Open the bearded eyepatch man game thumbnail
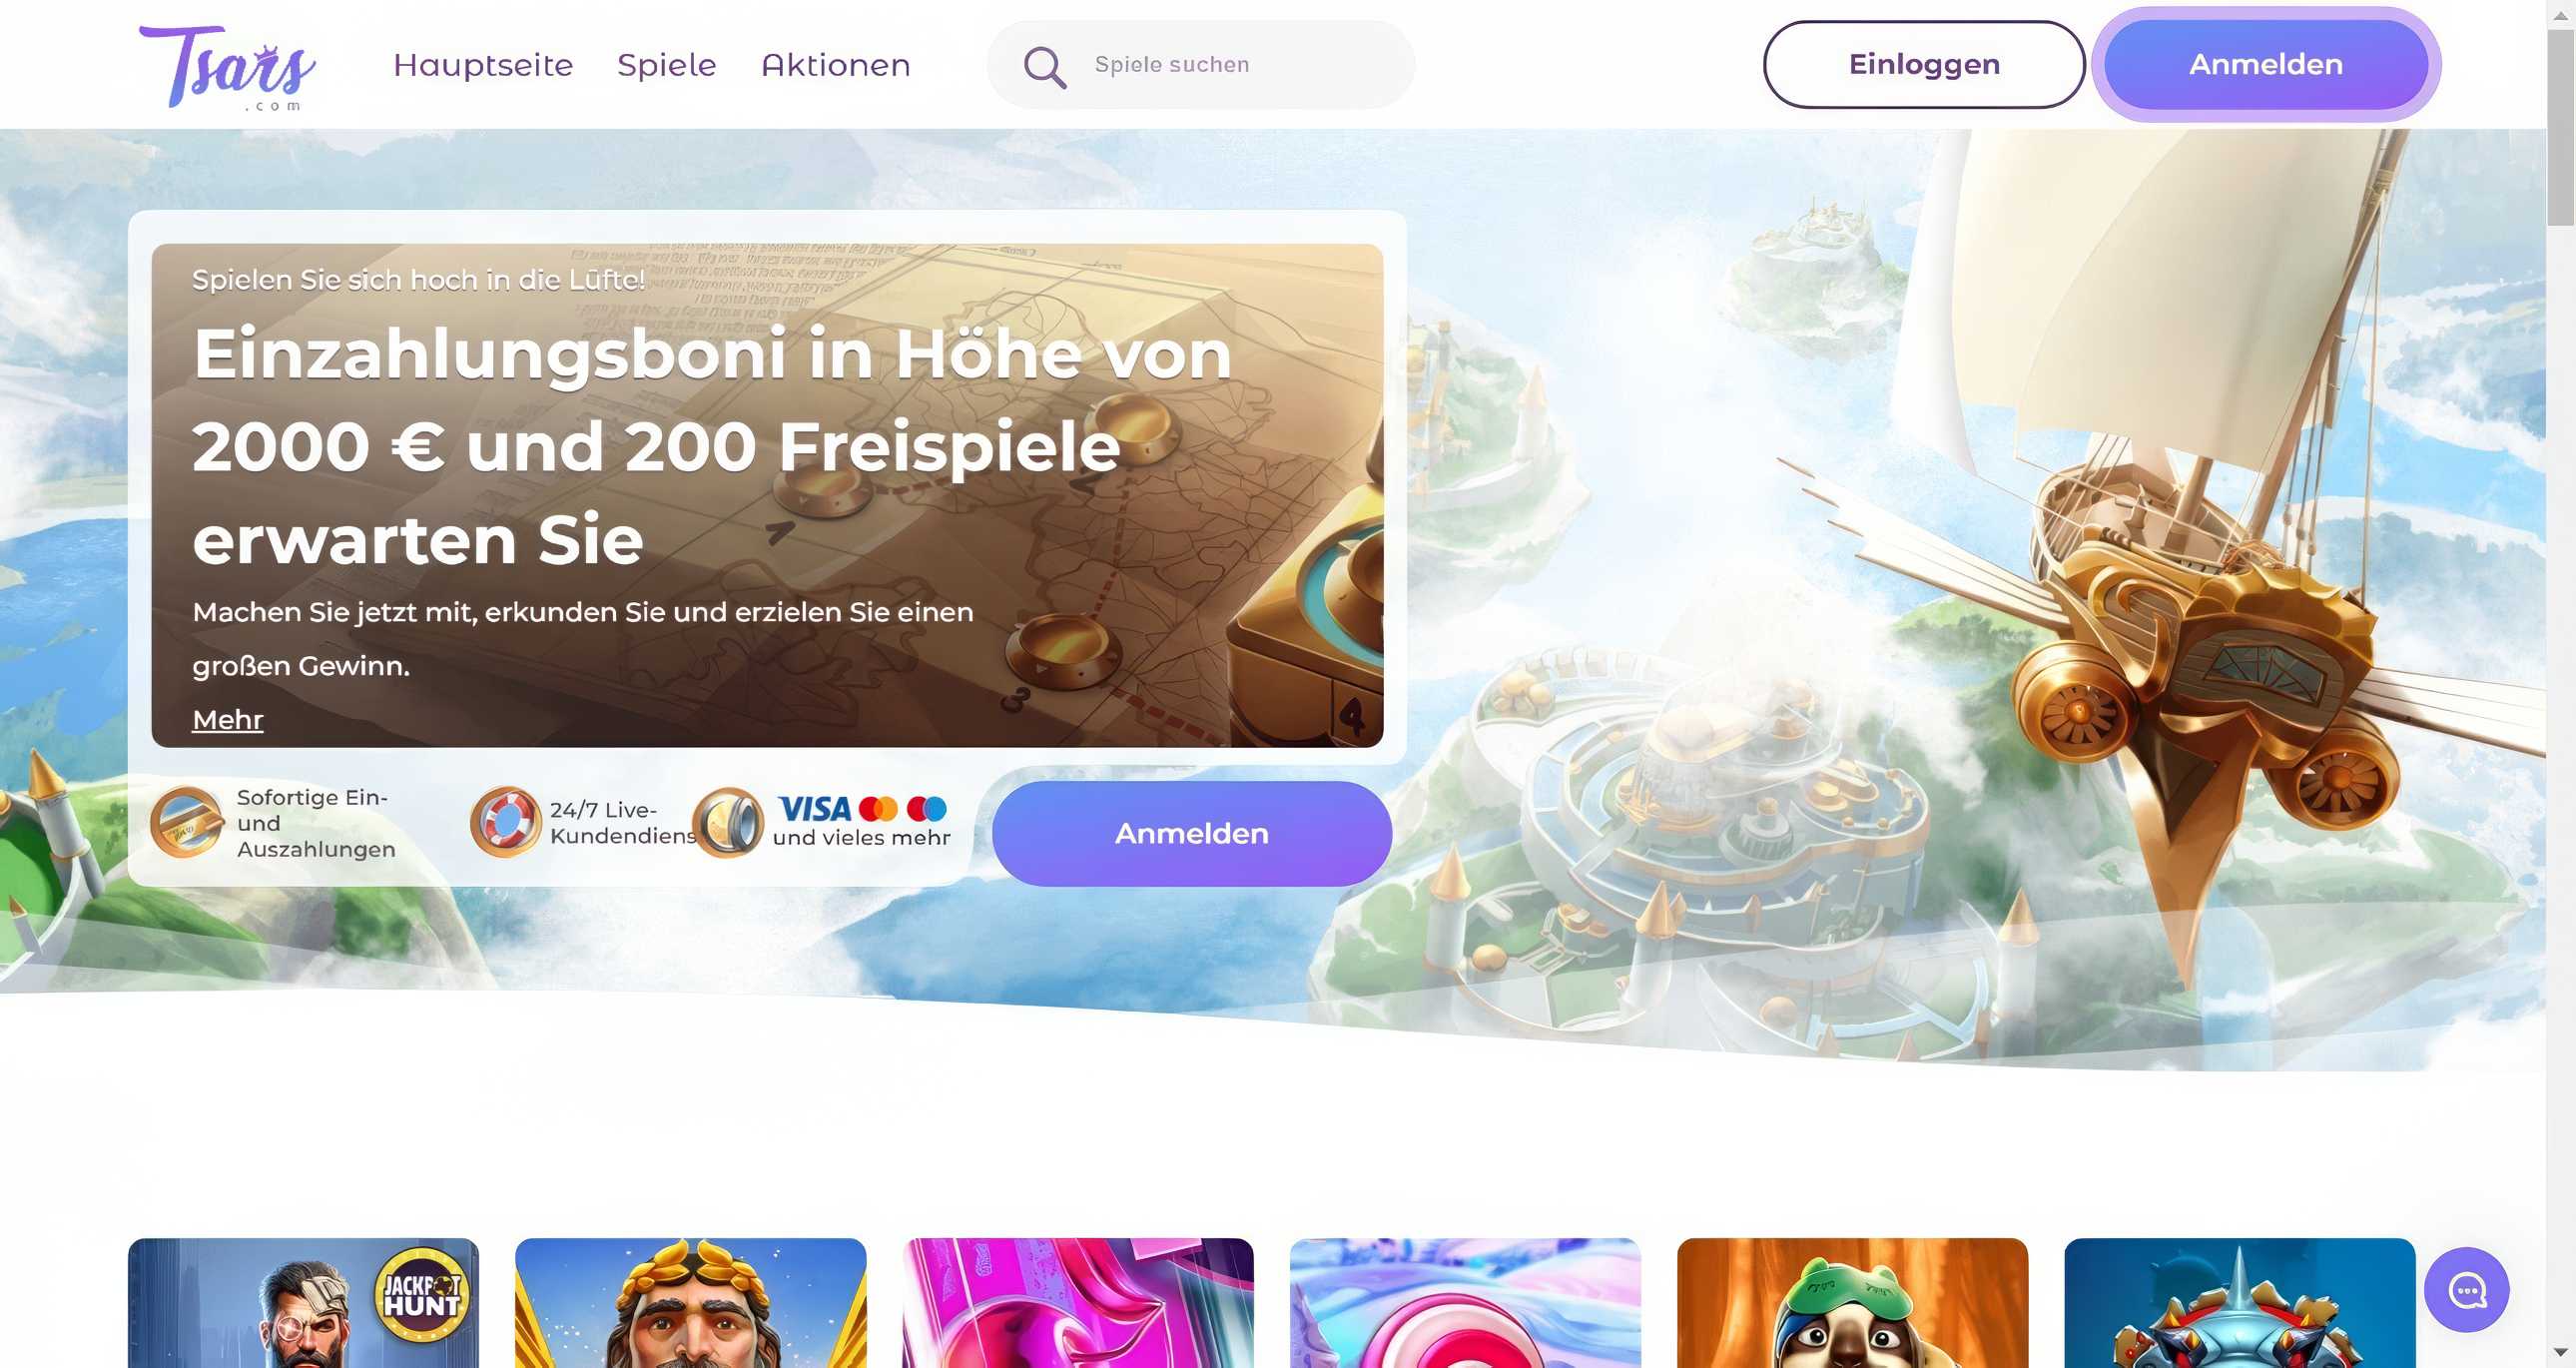This screenshot has width=2576, height=1368. click(x=303, y=1303)
